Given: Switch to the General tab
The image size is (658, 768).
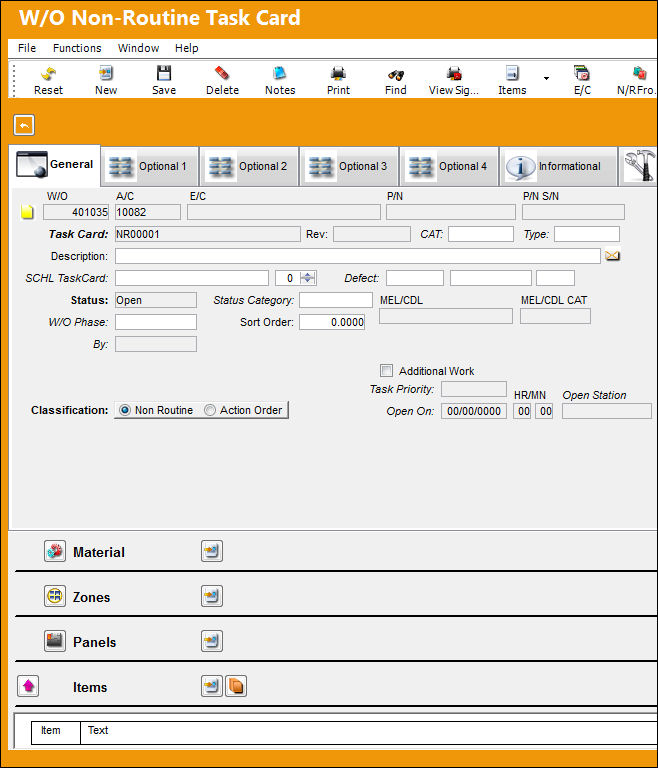Looking at the screenshot, I should [x=55, y=165].
